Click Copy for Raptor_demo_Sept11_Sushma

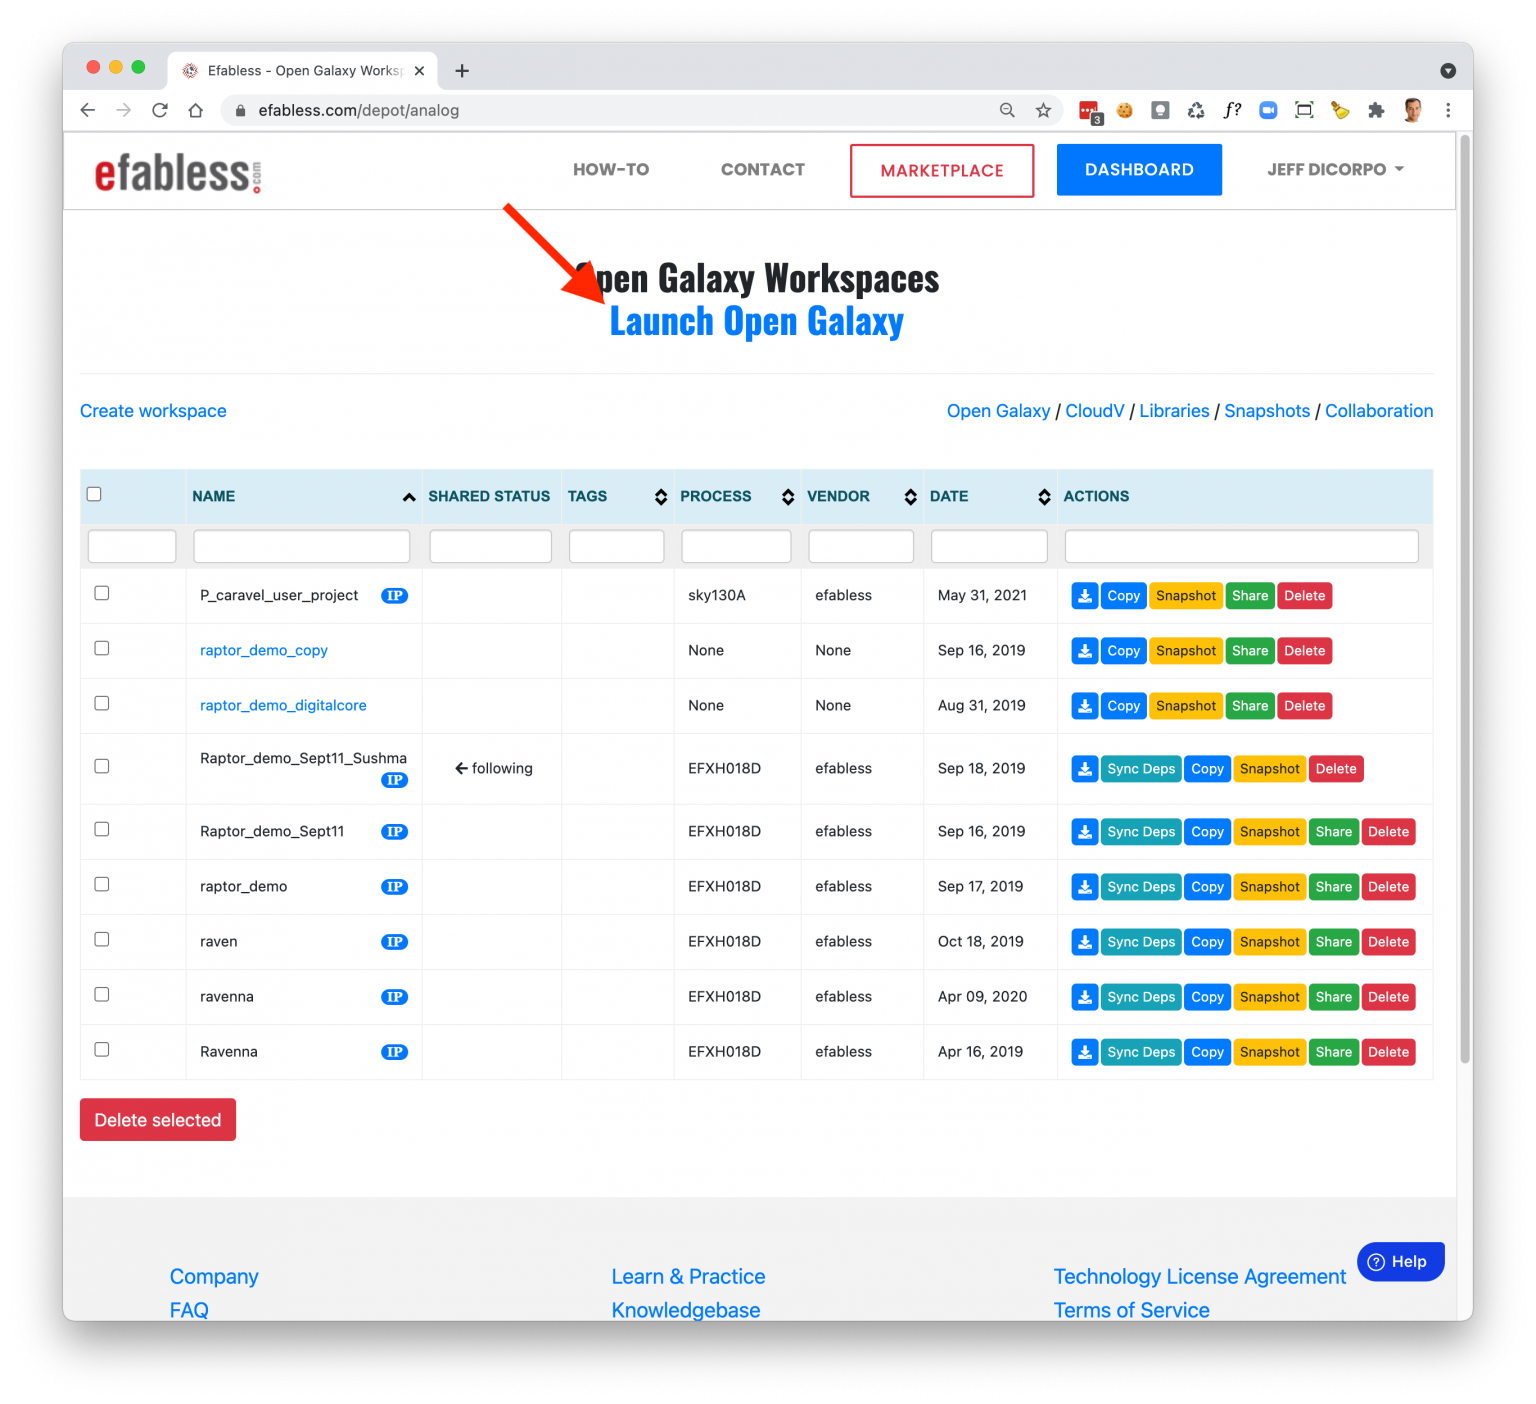[1207, 769]
